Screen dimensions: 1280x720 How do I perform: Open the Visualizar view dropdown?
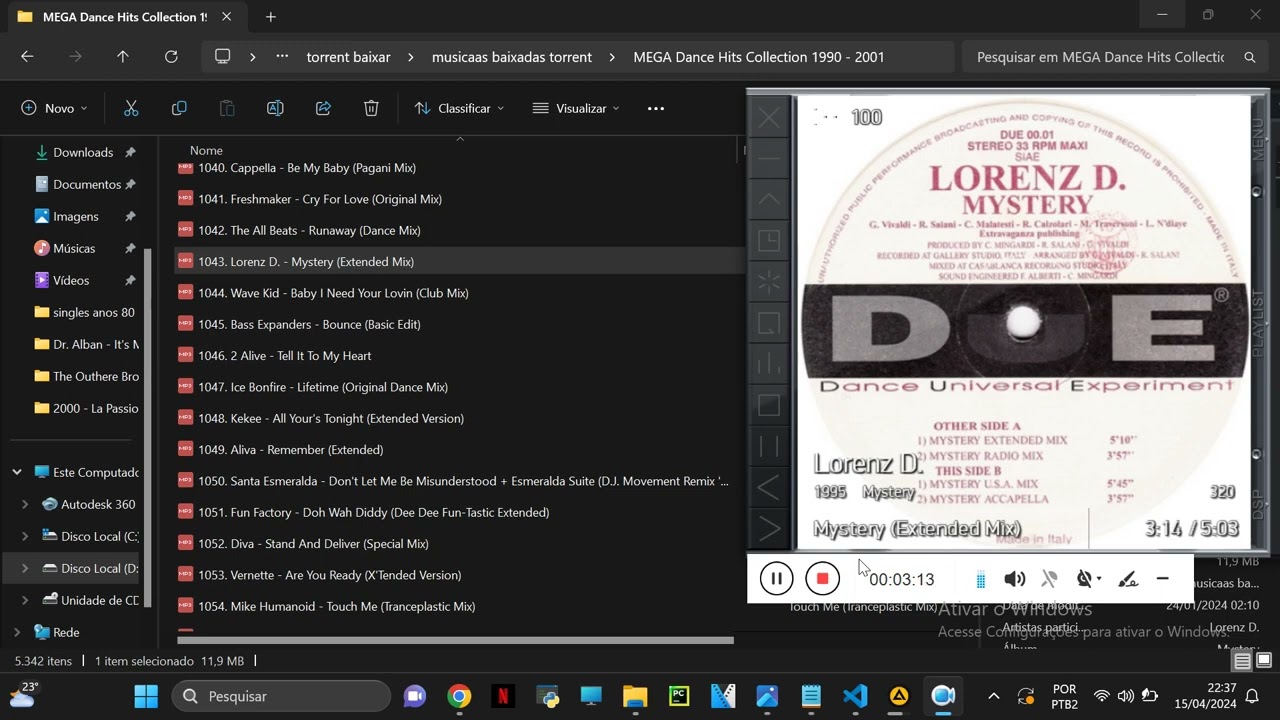[576, 108]
